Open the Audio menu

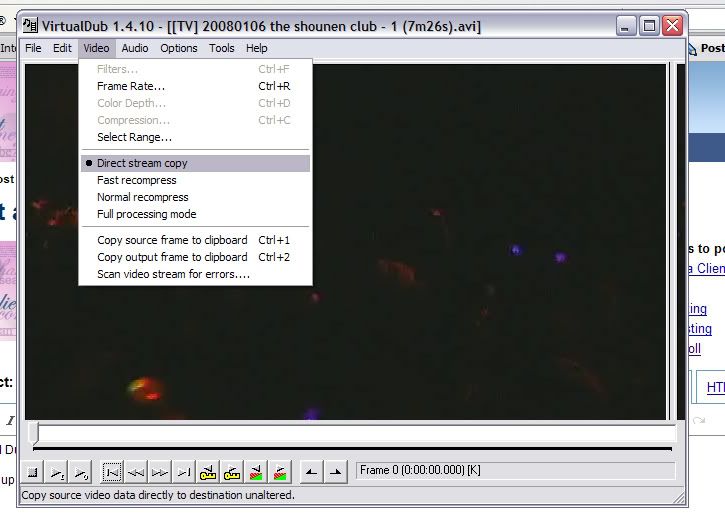coord(135,48)
